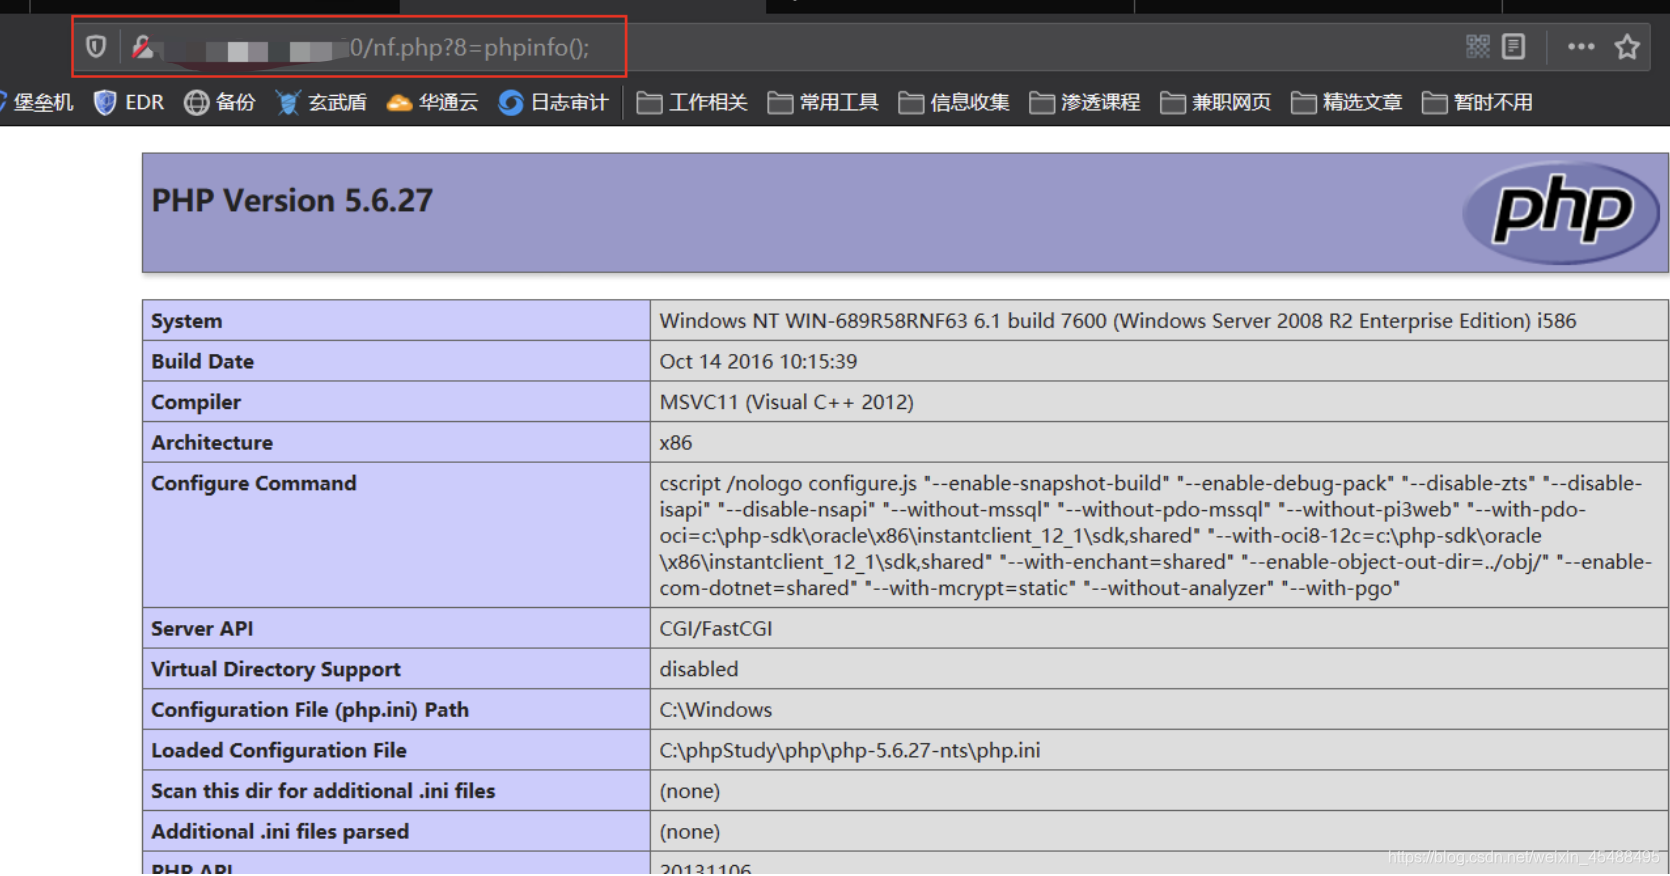Expand the 工作相关 bookmark folder
This screenshot has height=876, width=1670.
tap(692, 102)
